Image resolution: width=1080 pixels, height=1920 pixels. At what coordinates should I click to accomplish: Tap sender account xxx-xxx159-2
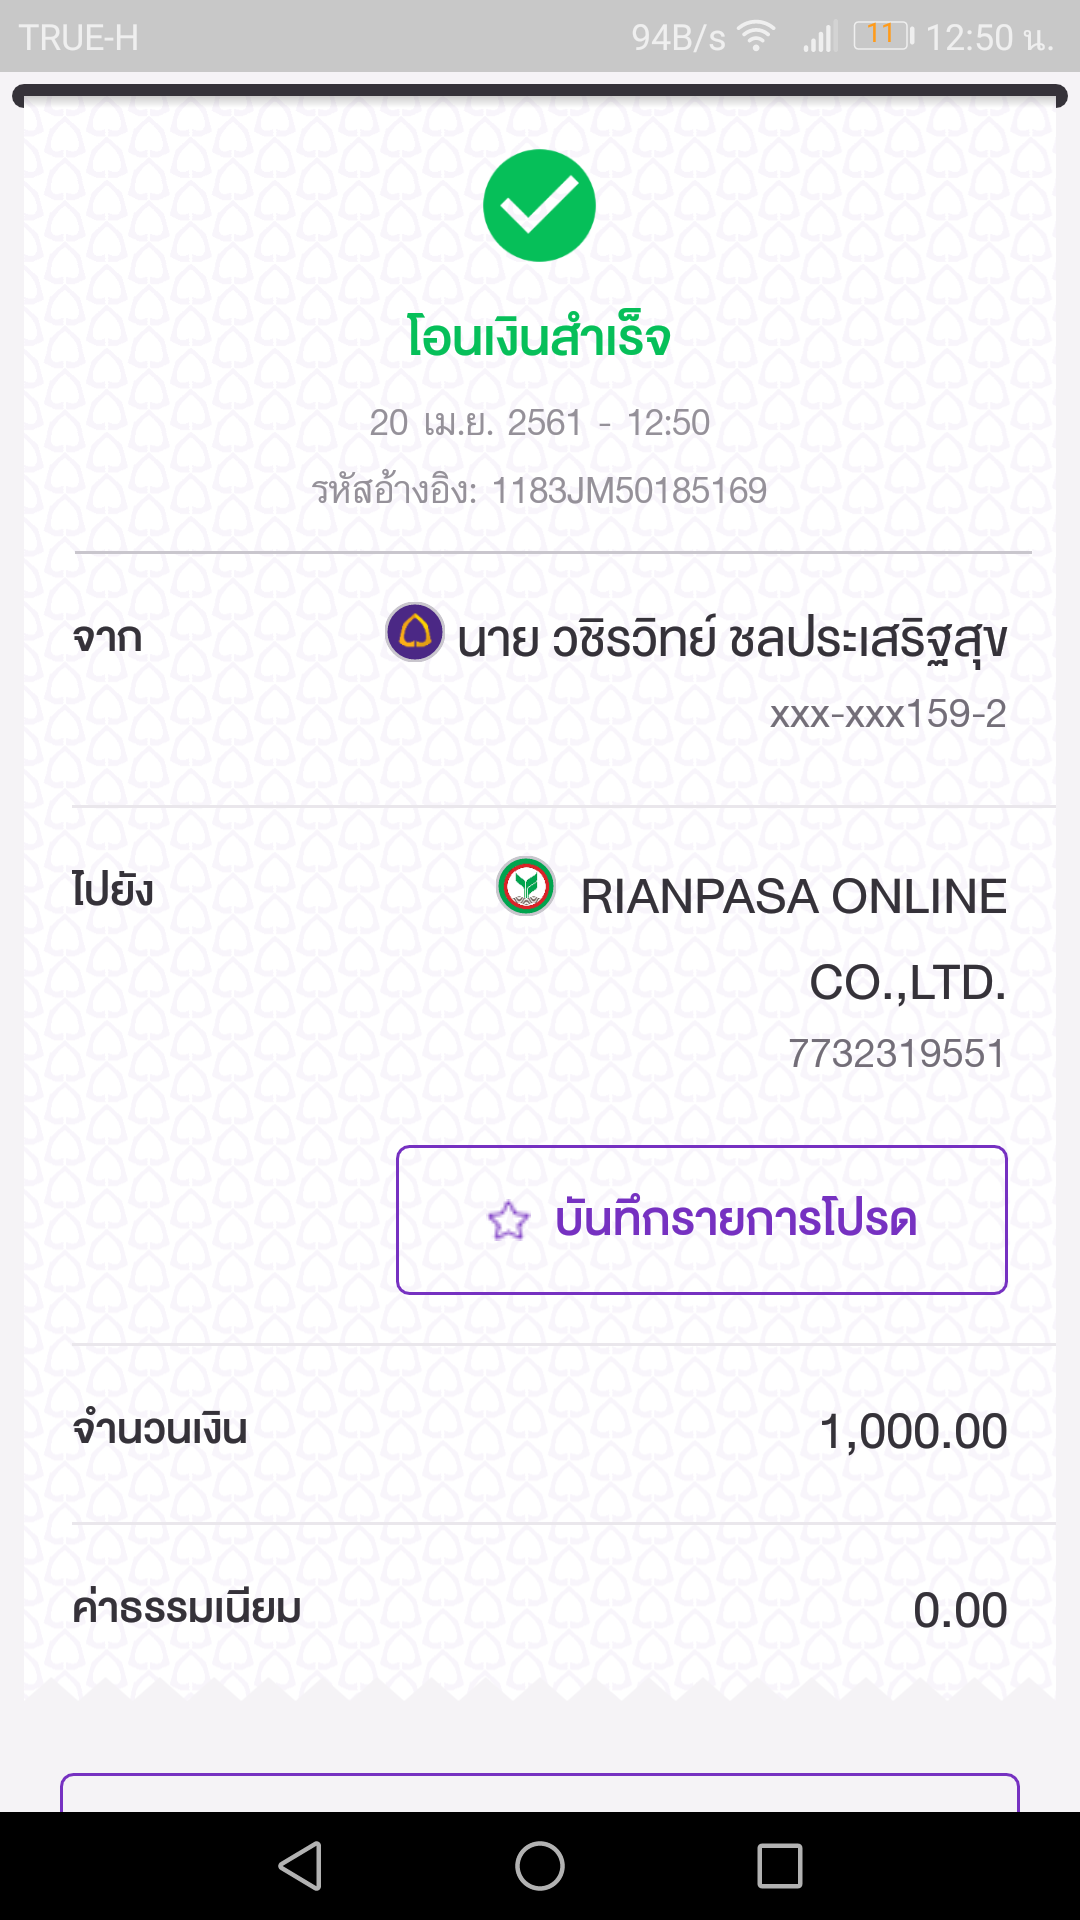point(888,714)
